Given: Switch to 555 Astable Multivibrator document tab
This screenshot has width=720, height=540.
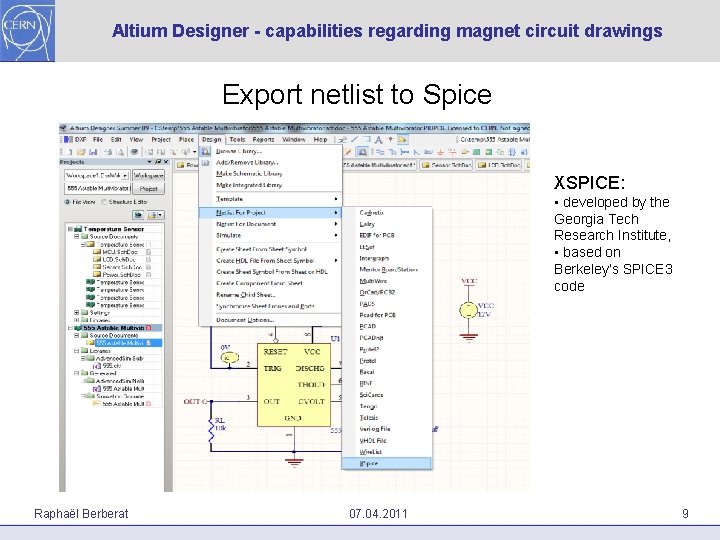Looking at the screenshot, I should 379,165.
